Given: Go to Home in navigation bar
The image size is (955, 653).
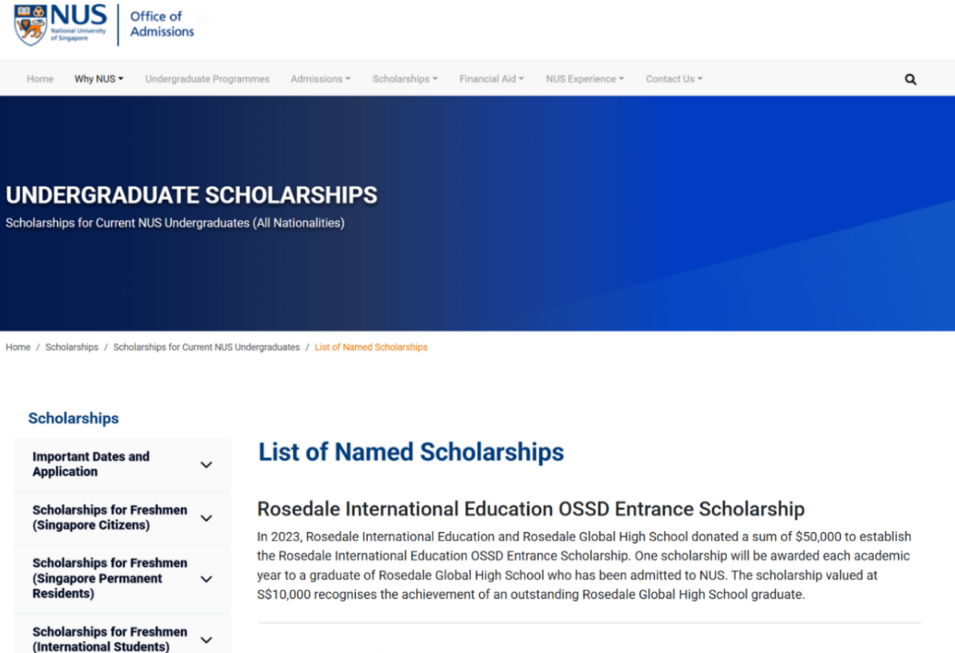Looking at the screenshot, I should pyautogui.click(x=40, y=79).
